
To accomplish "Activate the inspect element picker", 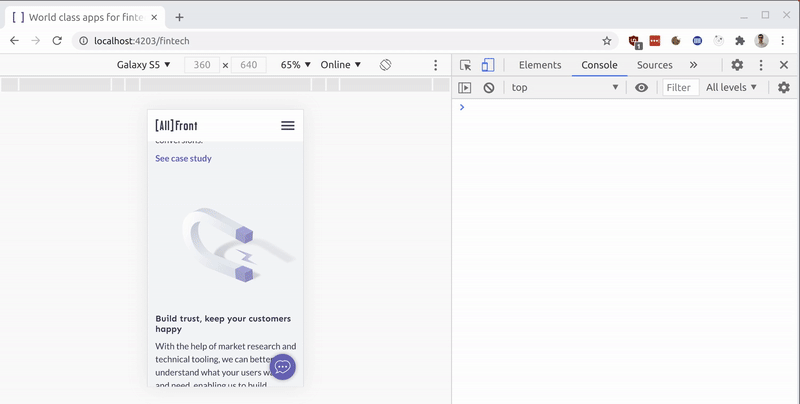I will tap(465, 65).
